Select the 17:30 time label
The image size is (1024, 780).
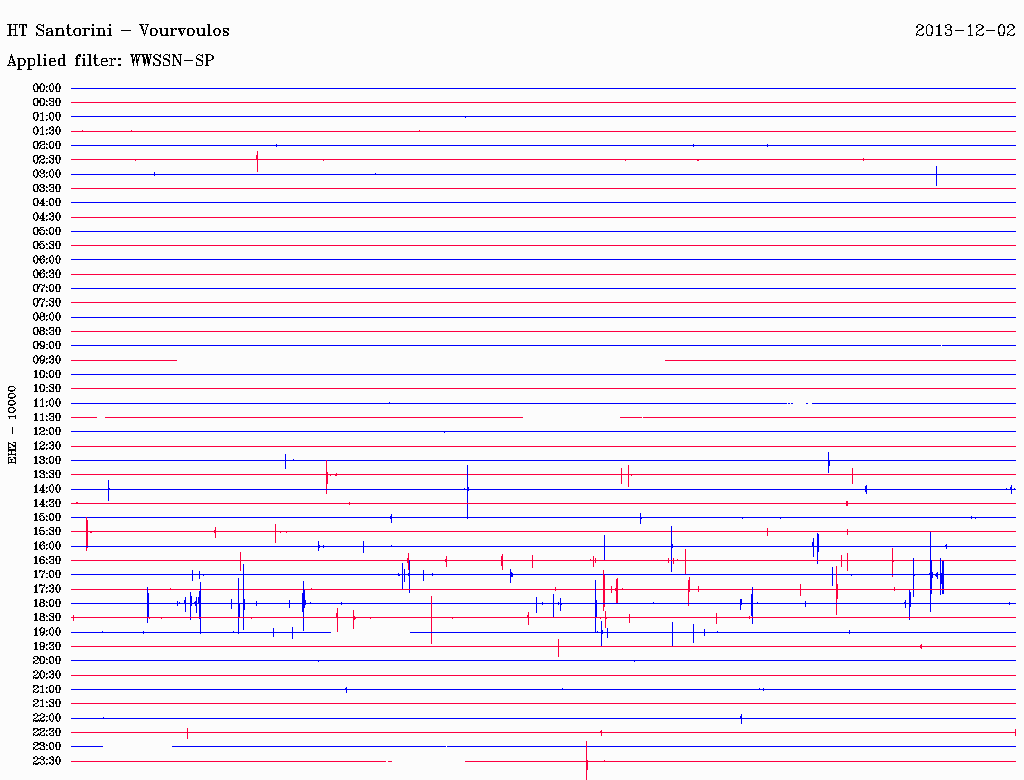coord(47,589)
